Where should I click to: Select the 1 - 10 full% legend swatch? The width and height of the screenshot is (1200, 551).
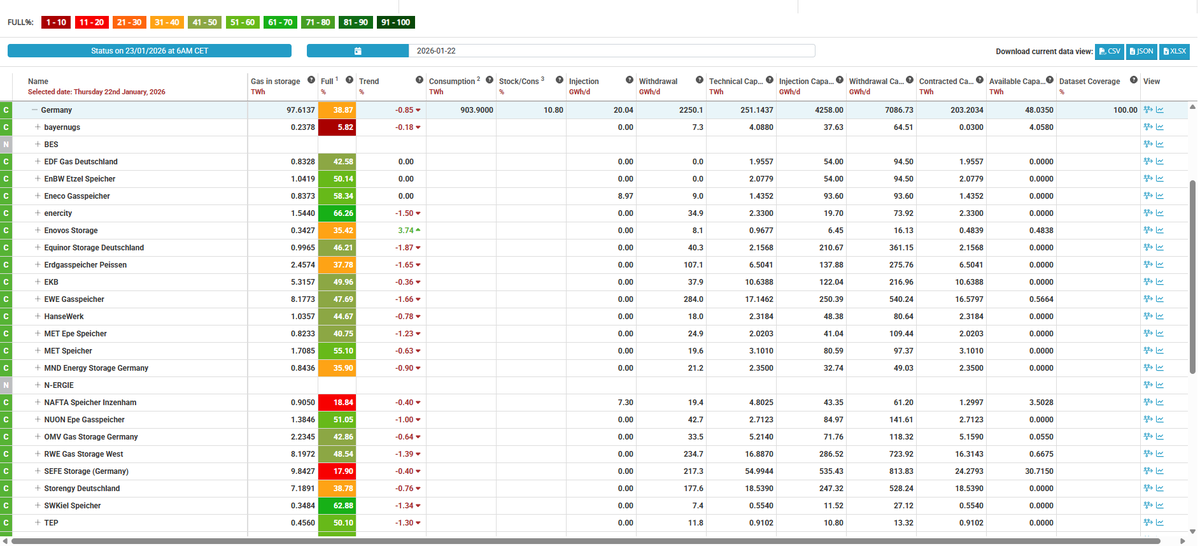pos(55,22)
